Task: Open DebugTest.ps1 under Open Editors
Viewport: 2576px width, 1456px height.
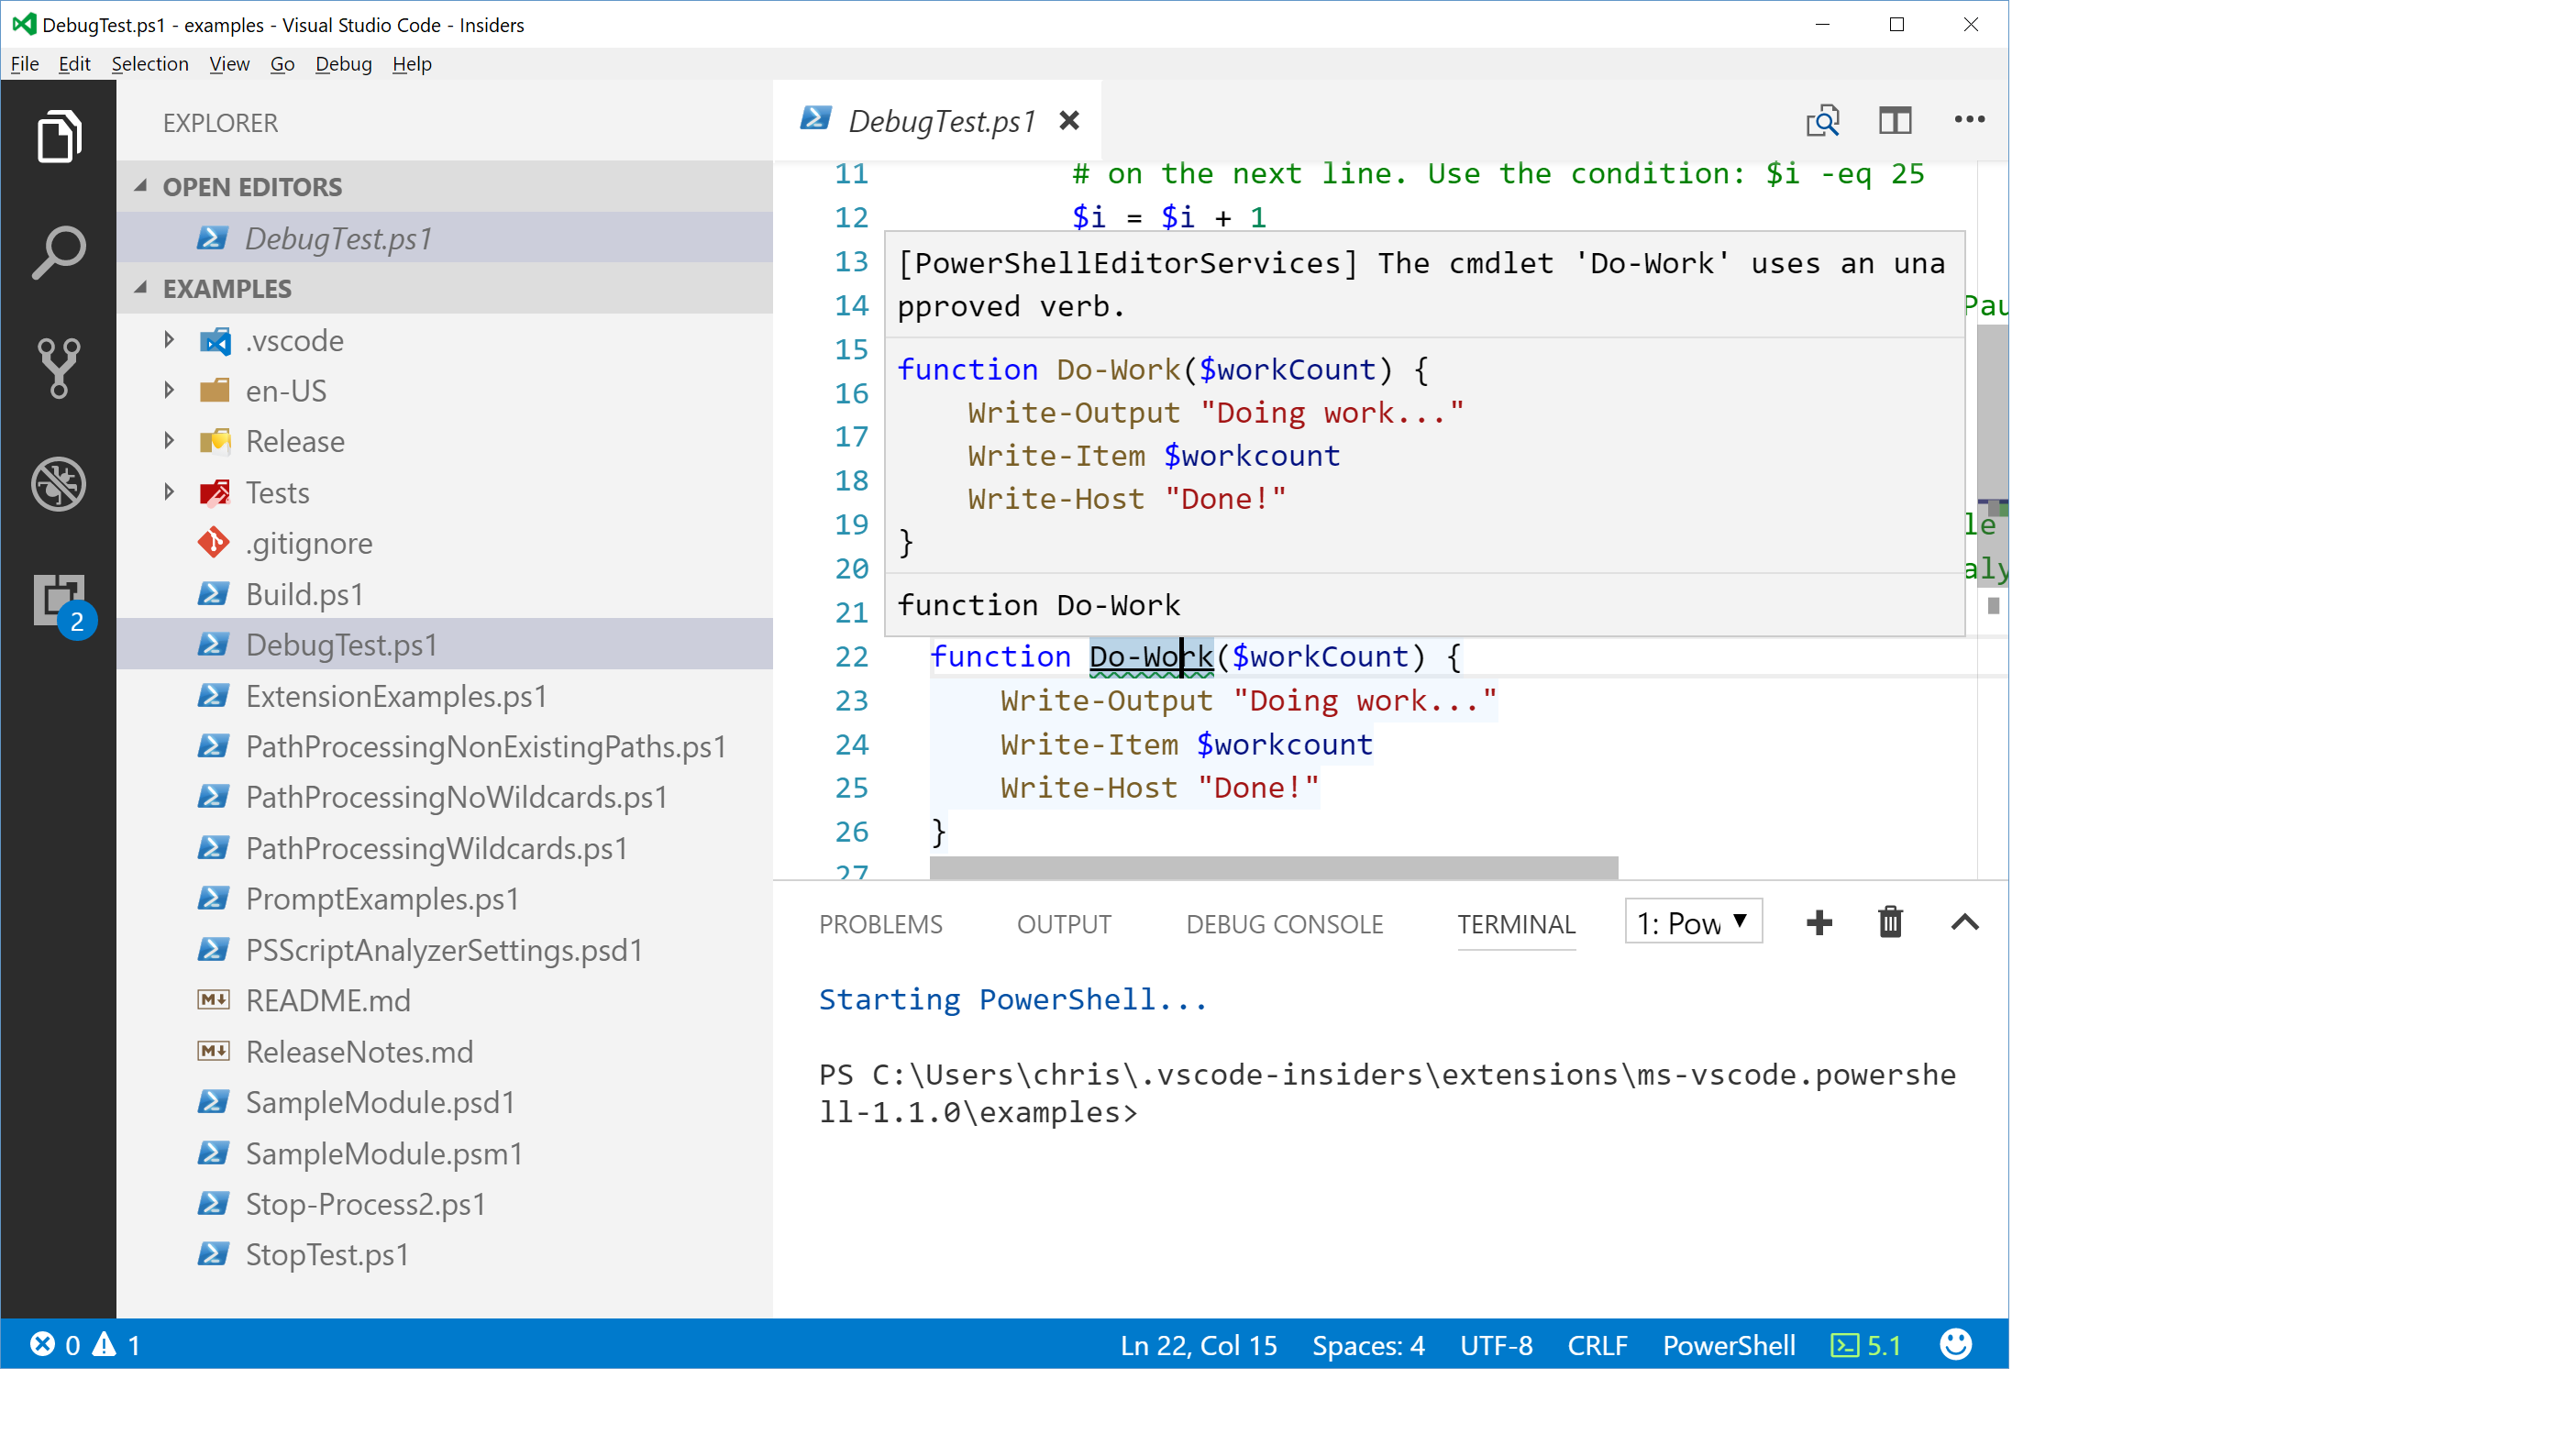Action: 445,238
